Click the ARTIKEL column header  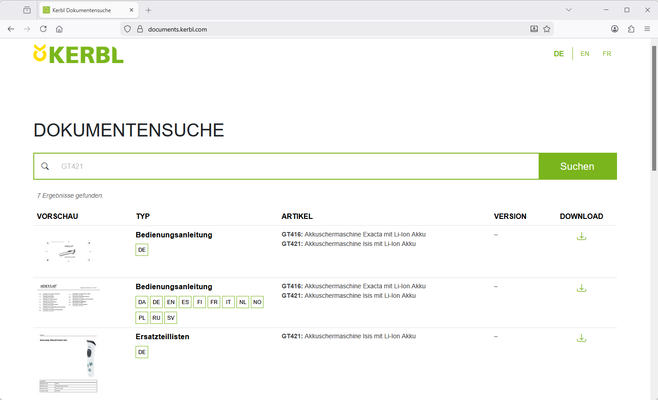pyautogui.click(x=297, y=216)
